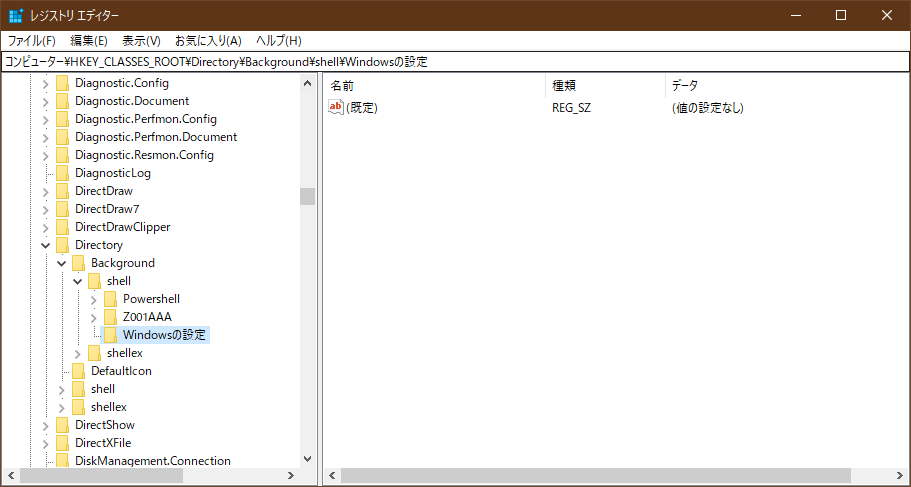Open the お気に入り(A) menu
This screenshot has width=911, height=487.
tap(208, 41)
